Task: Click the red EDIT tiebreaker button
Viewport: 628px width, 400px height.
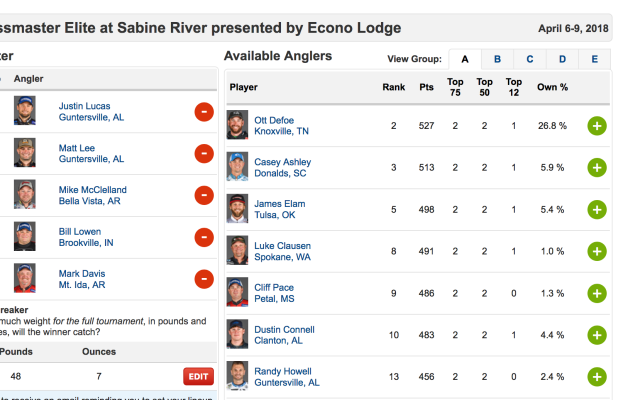Action: 198,377
